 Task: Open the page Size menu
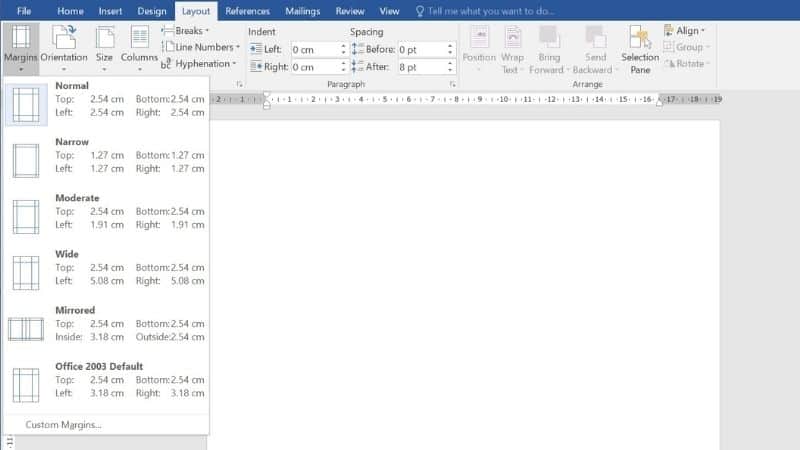[104, 48]
